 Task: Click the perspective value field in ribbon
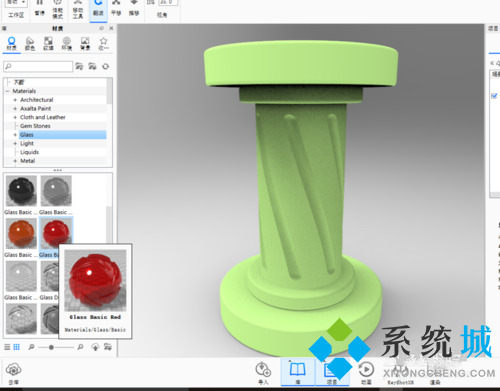coord(168,3)
